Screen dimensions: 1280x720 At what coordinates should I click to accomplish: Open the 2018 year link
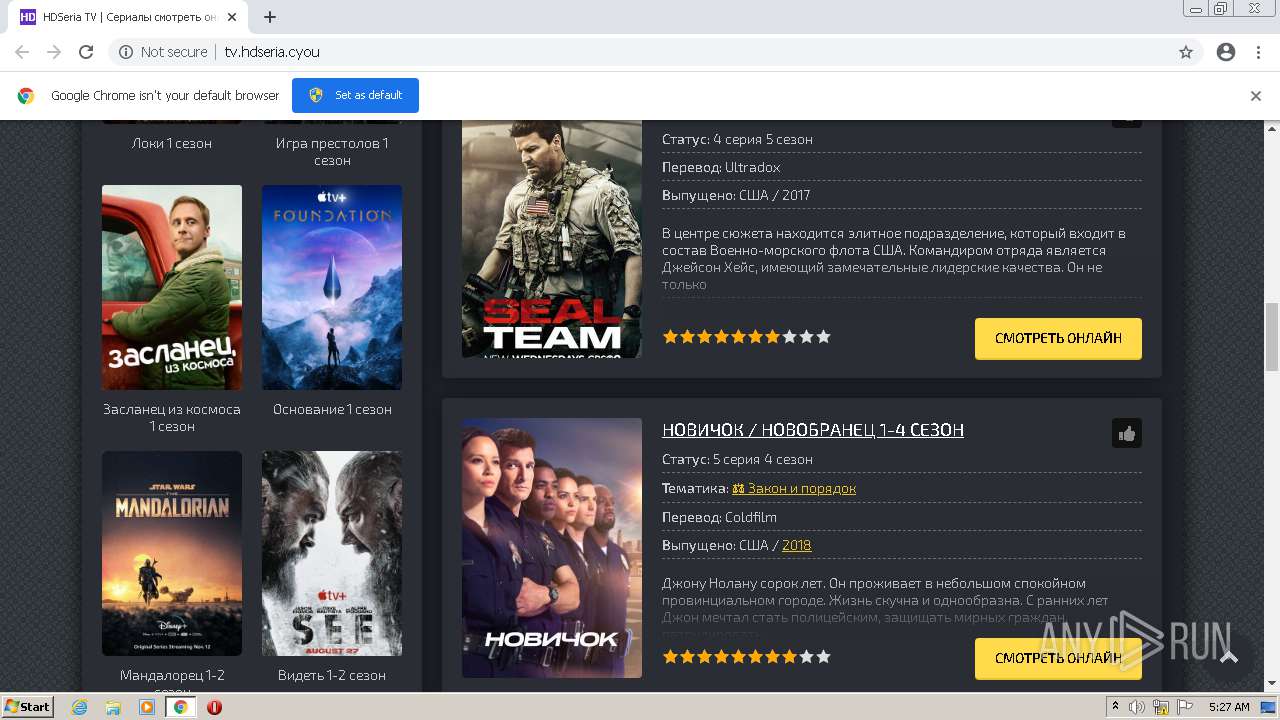click(x=796, y=545)
